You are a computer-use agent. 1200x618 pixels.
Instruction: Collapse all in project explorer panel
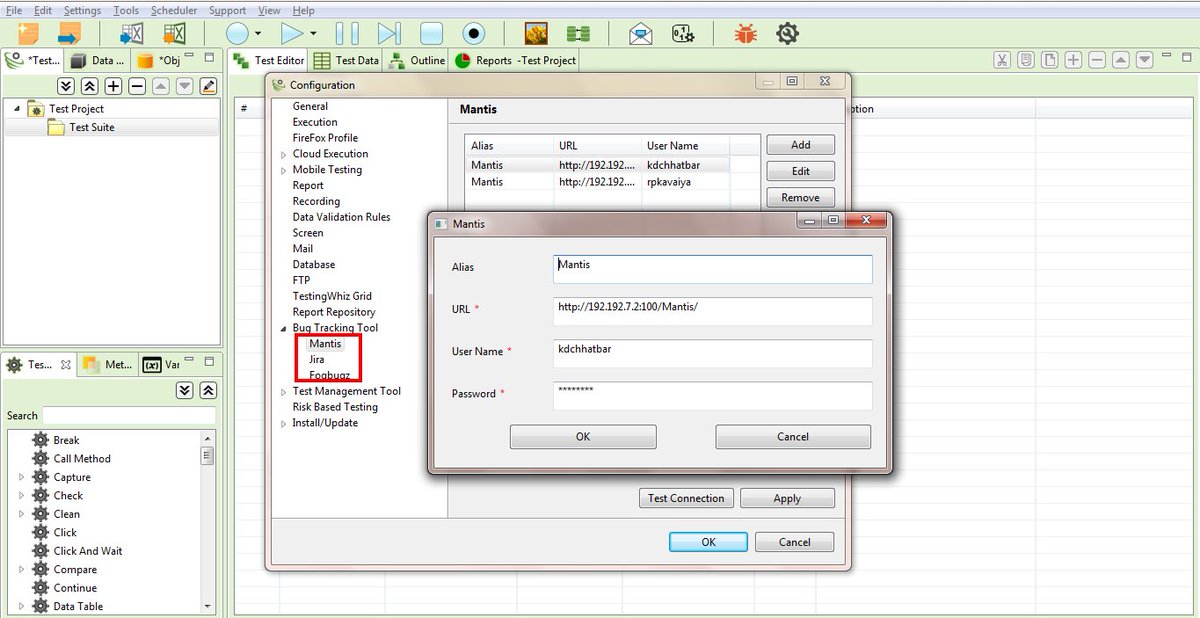90,86
